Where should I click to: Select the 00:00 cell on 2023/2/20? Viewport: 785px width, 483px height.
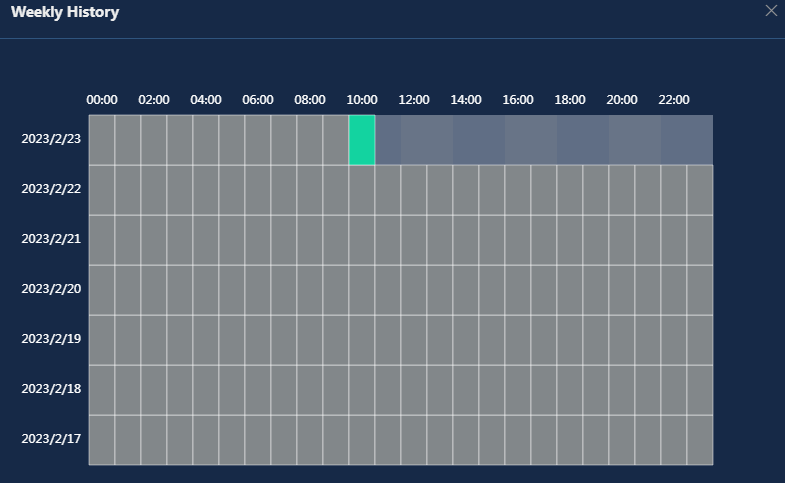[x=102, y=290]
